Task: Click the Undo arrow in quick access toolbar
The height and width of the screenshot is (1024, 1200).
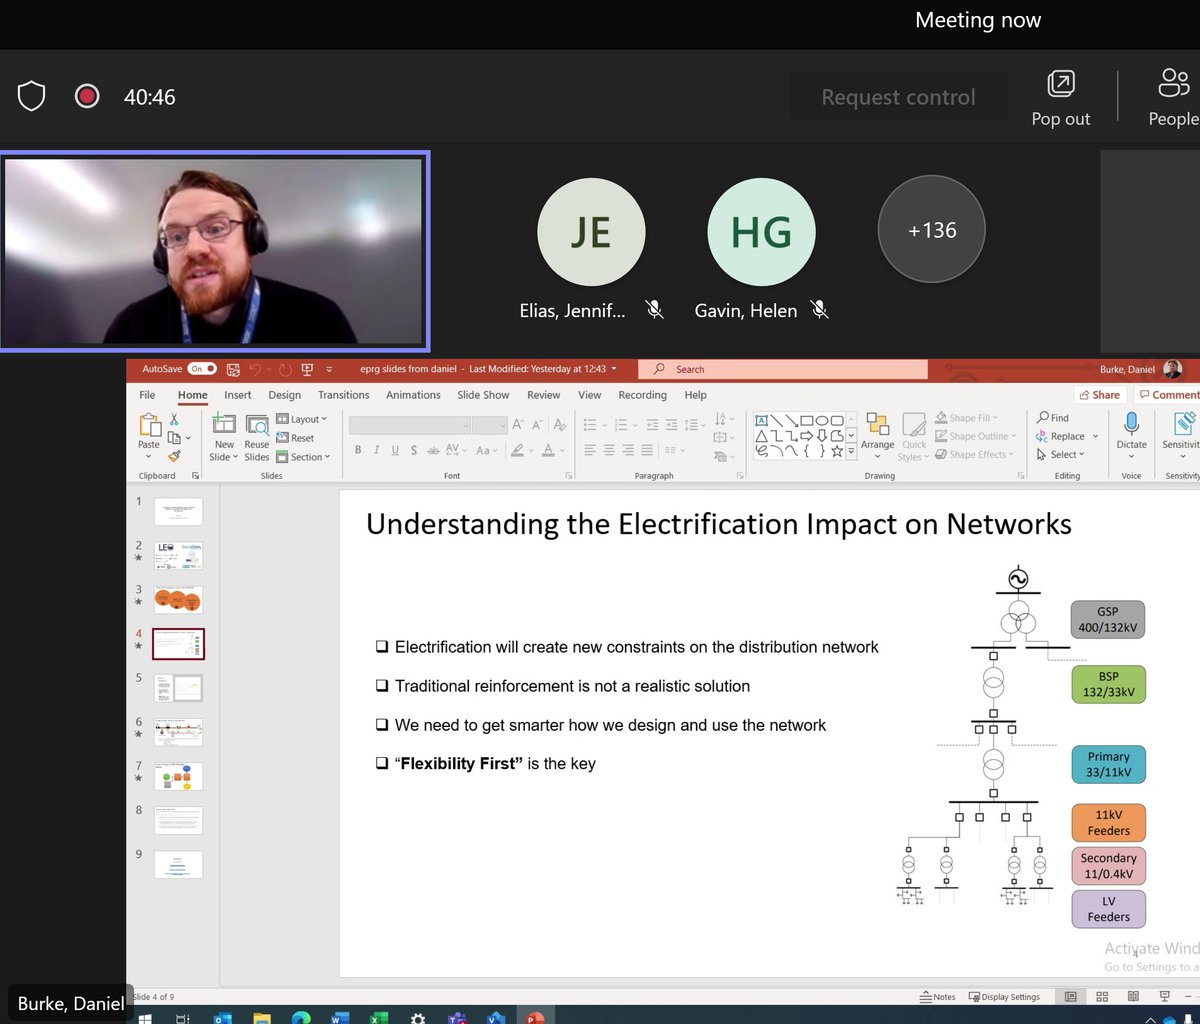Action: coord(256,369)
